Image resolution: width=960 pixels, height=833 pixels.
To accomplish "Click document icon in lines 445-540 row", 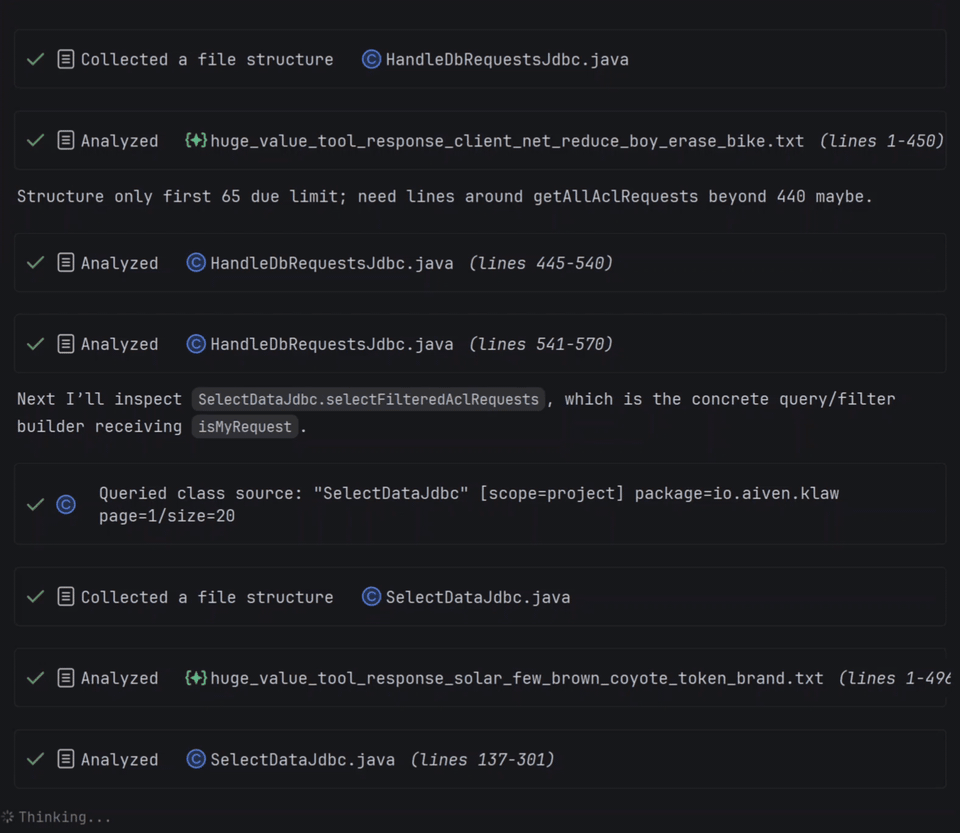I will click(x=66, y=263).
